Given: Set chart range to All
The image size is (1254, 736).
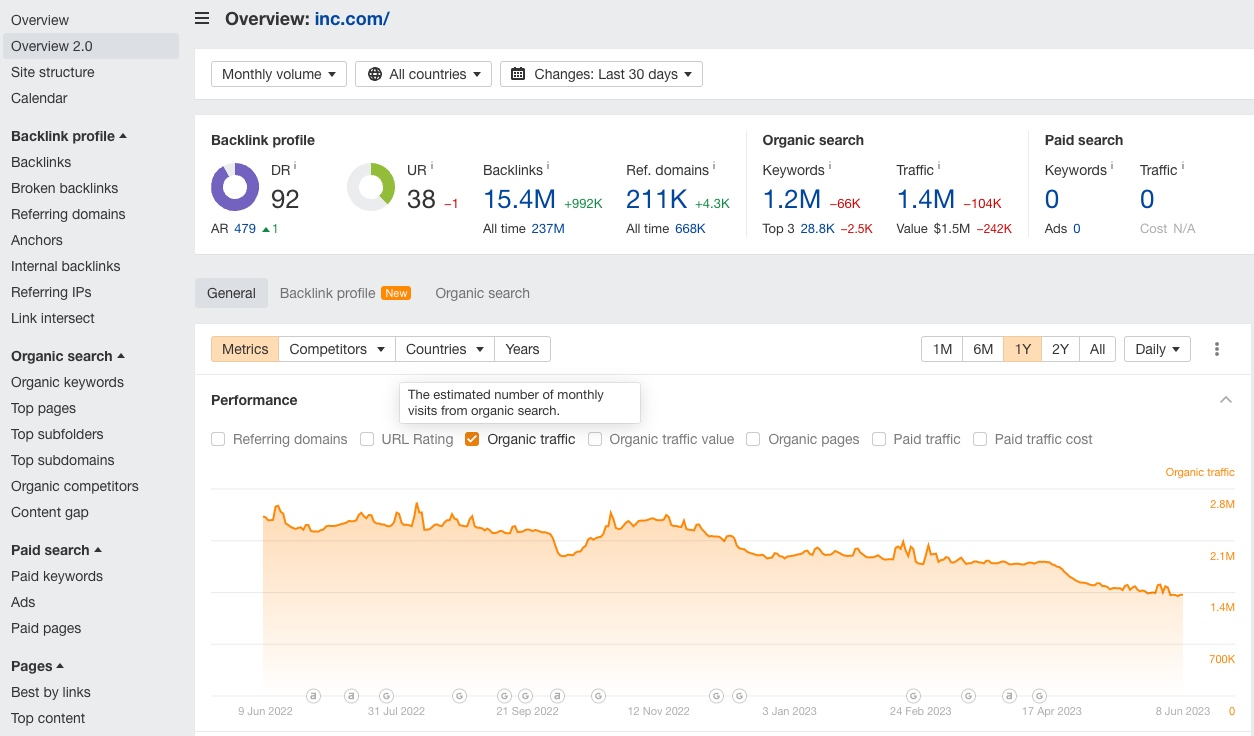Looking at the screenshot, I should (x=1097, y=349).
